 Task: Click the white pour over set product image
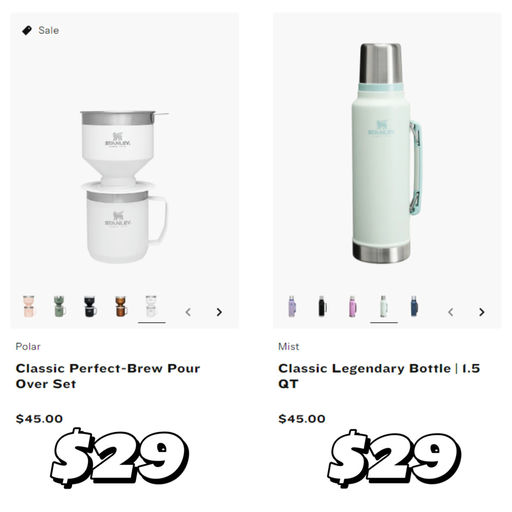coord(124,187)
